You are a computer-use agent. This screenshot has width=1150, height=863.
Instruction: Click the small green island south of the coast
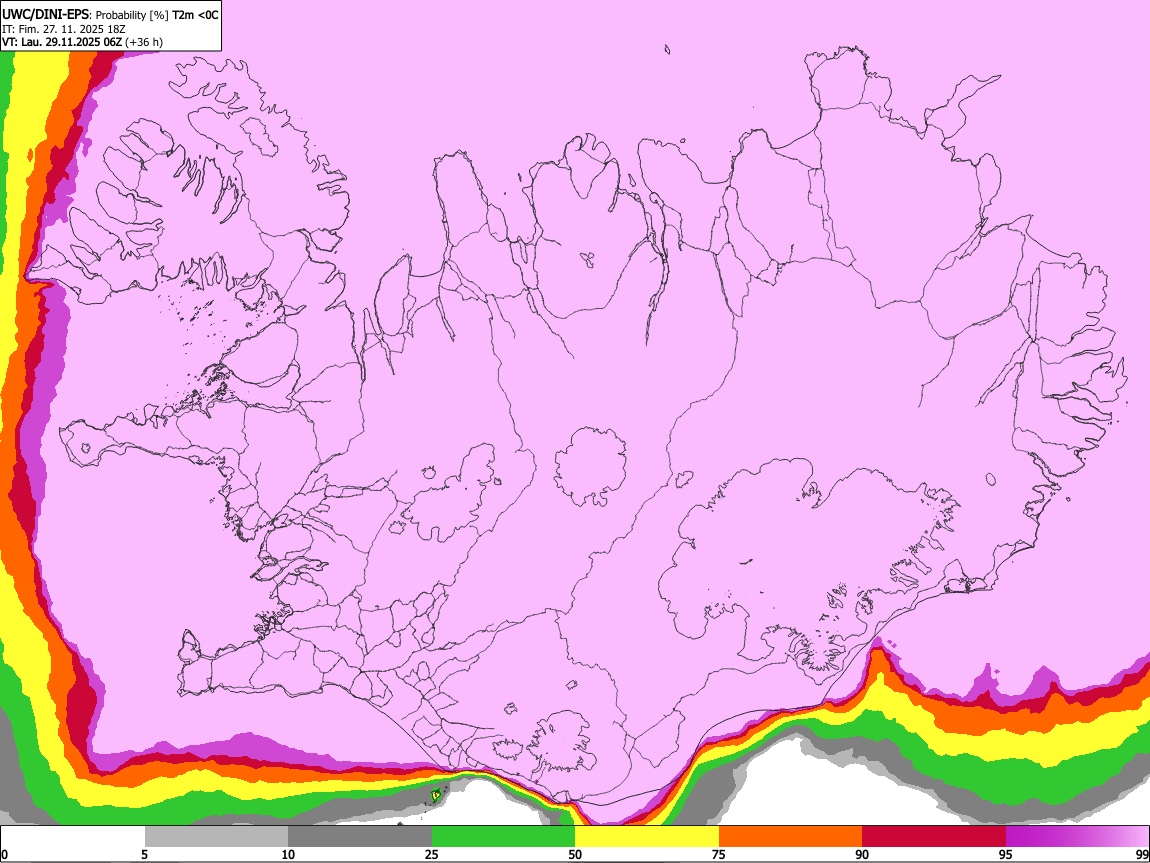coord(436,794)
